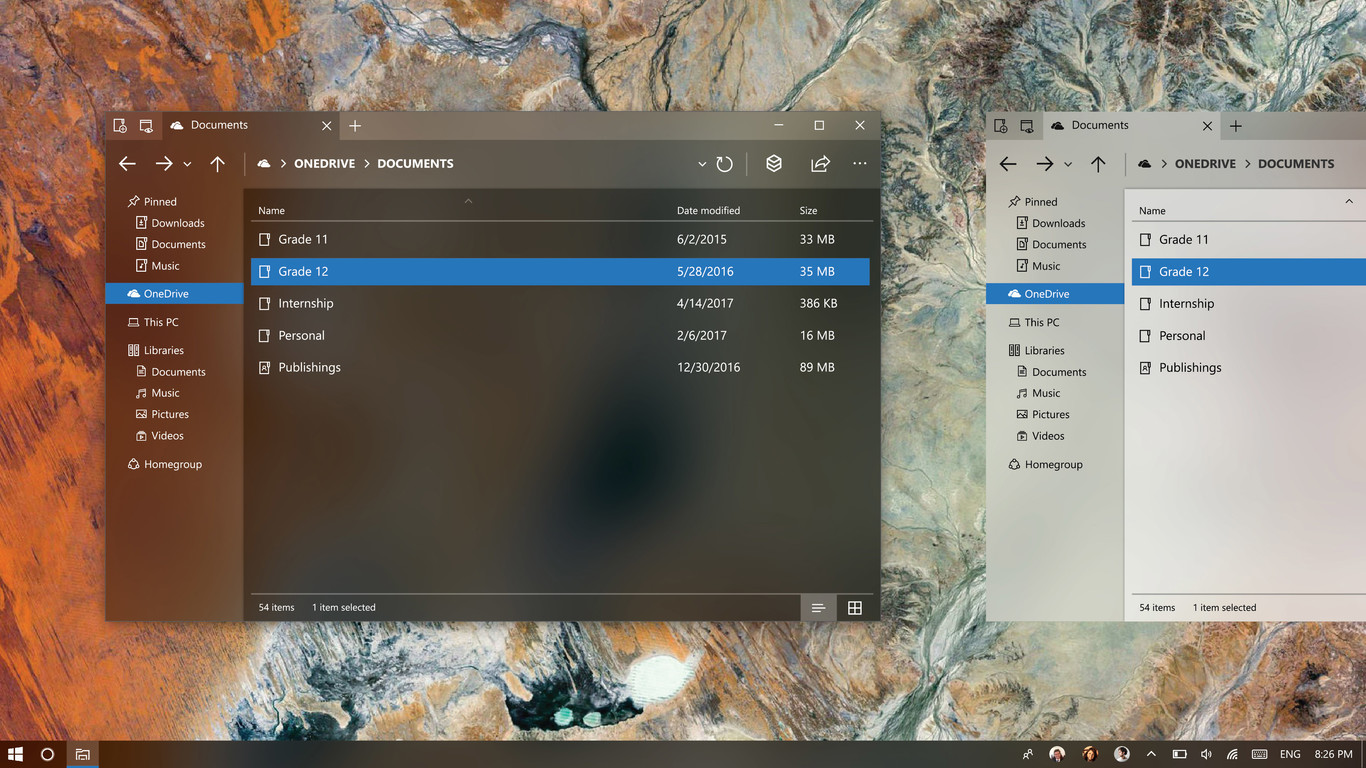Screen dimensions: 1366x768
Task: Open Cortana search circle on taskbar
Action: 47,754
